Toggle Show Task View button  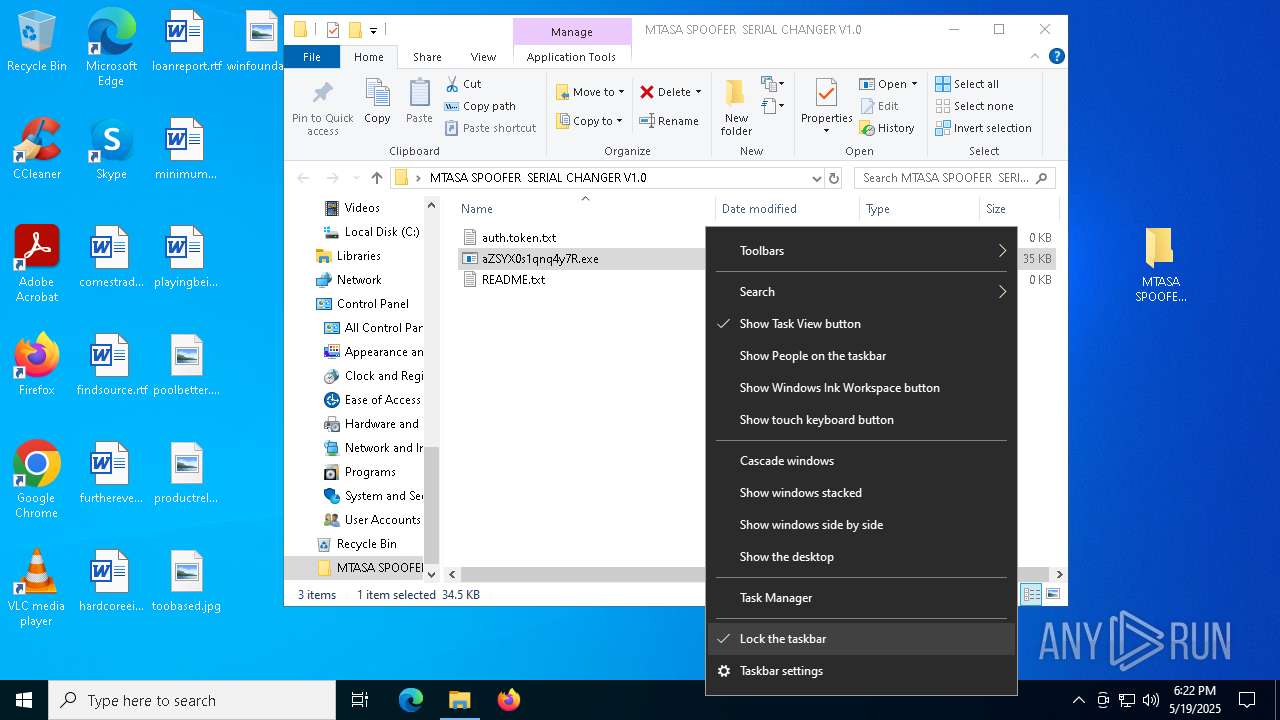click(x=861, y=324)
